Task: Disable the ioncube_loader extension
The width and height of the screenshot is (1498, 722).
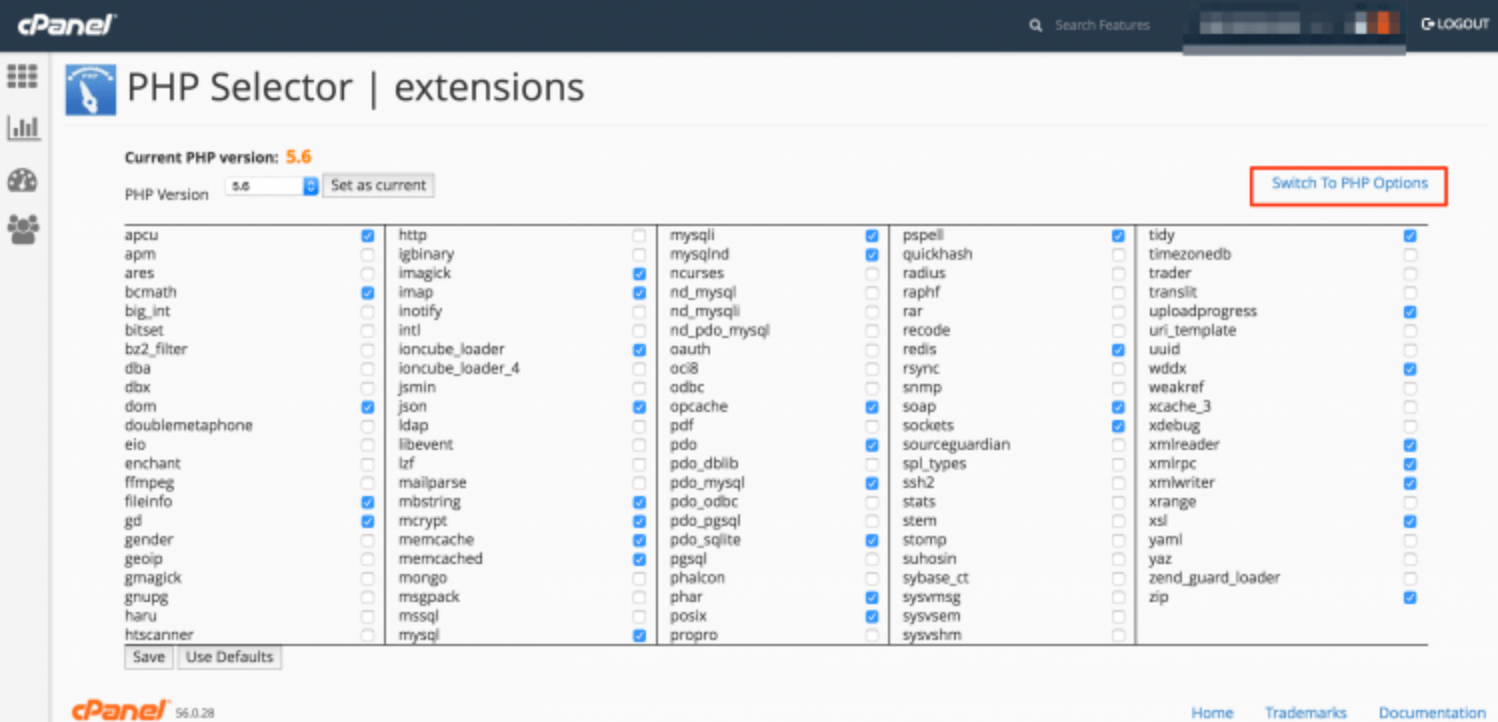Action: [x=639, y=350]
